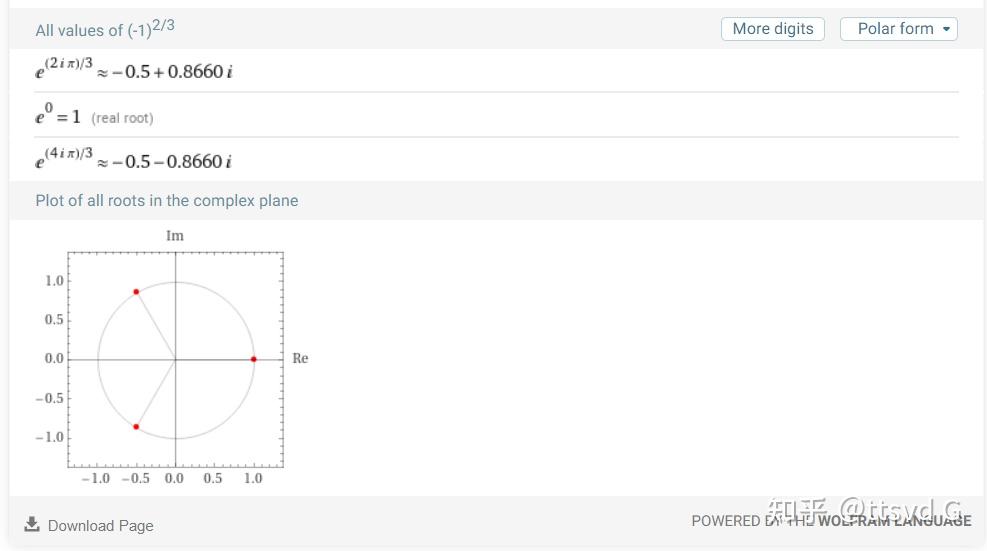Select the e^(2iπ)/3 result row
987x551 pixels.
tap(497, 71)
